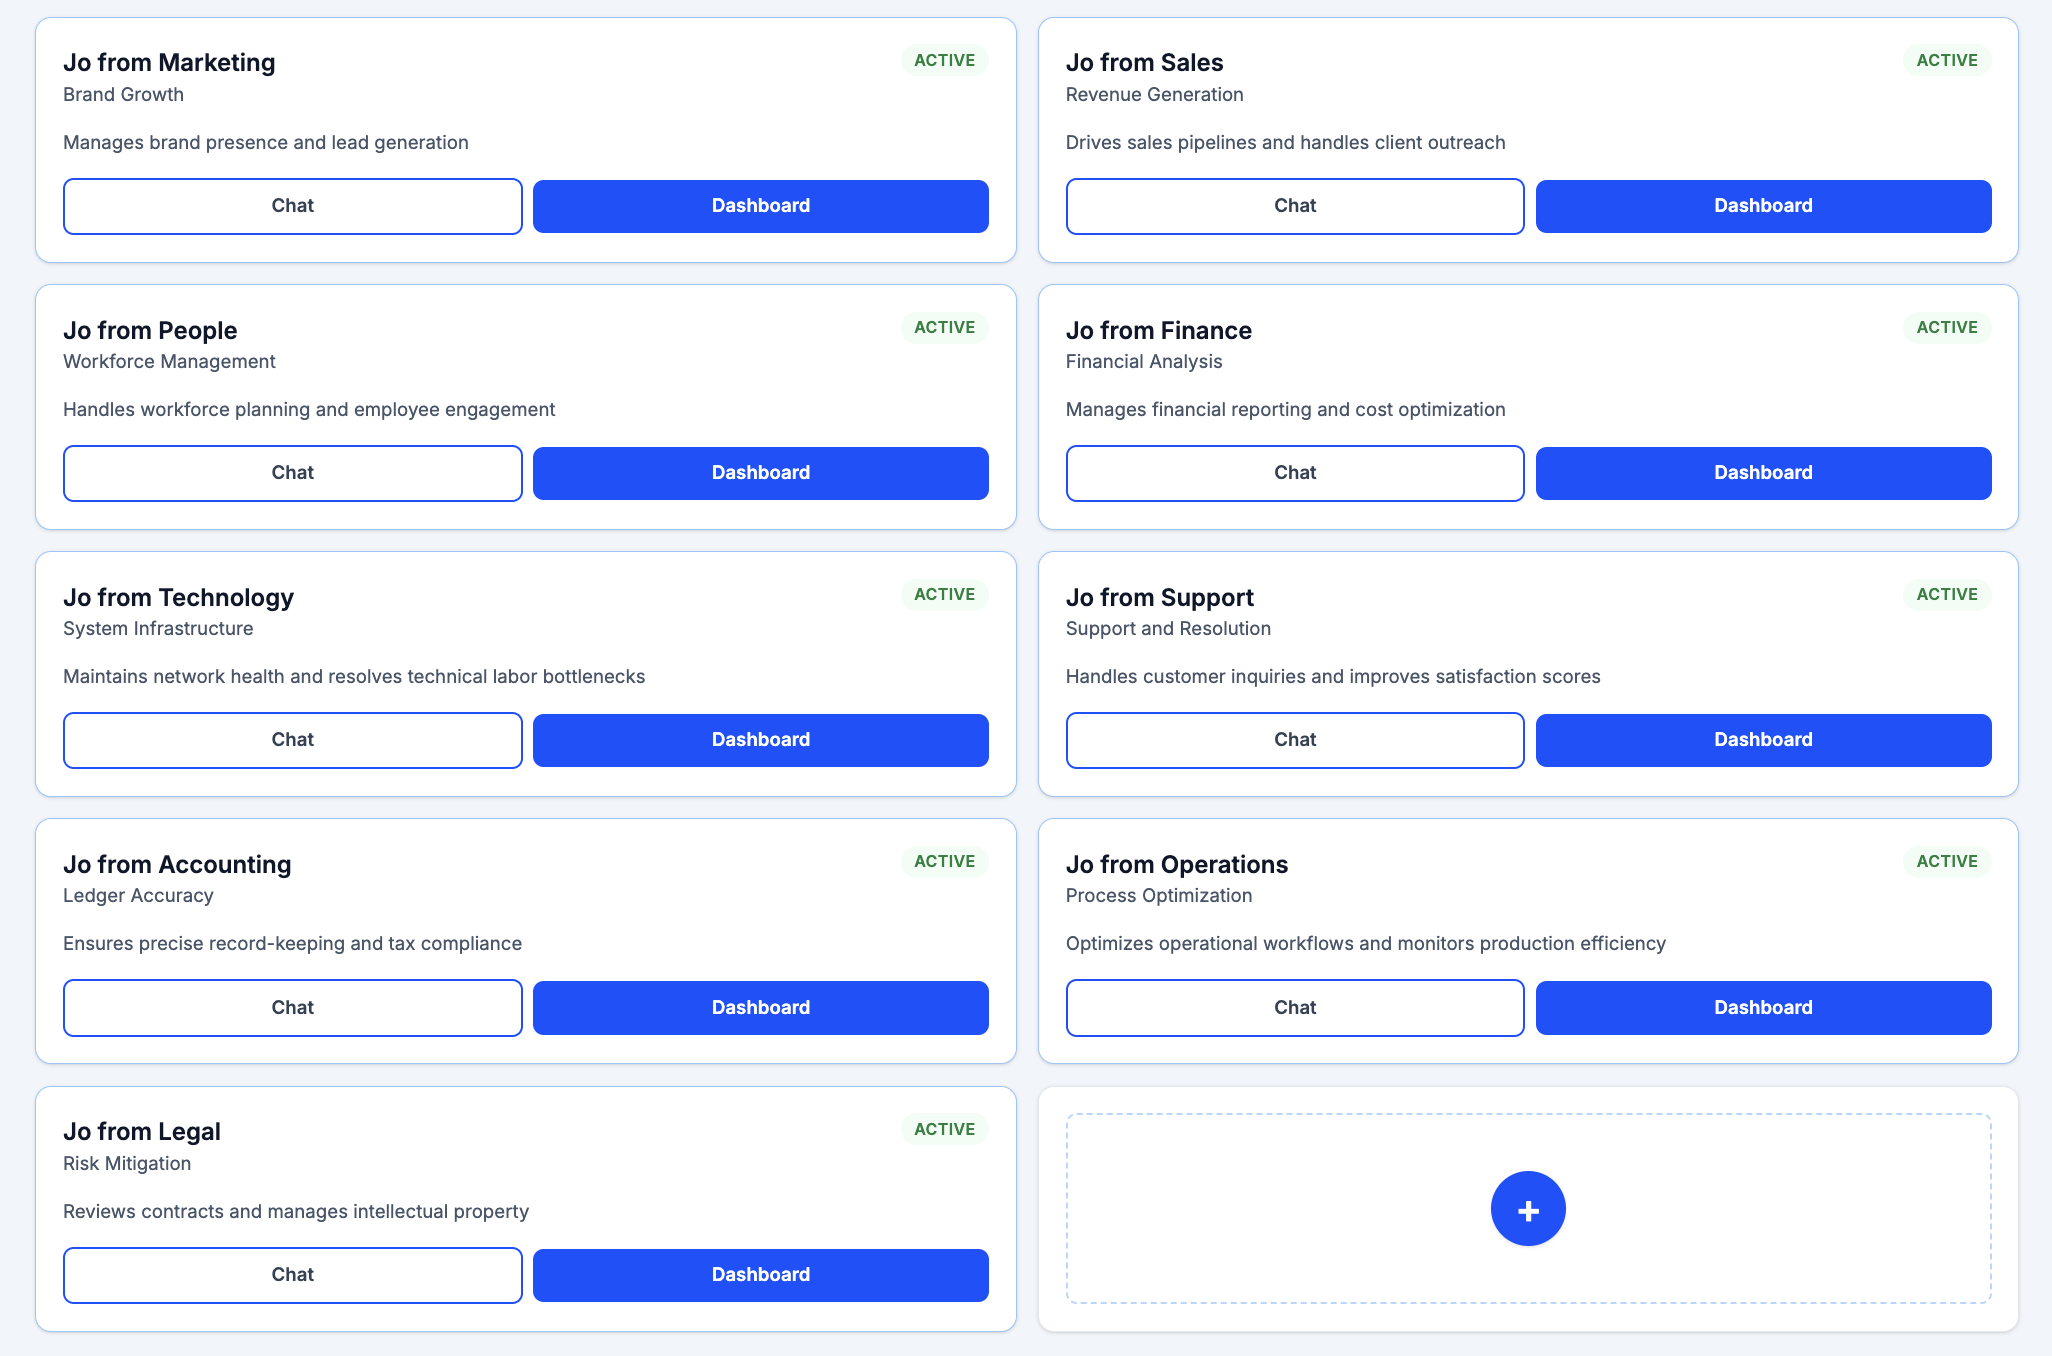Open Chat with Jo from Operations
The height and width of the screenshot is (1356, 2052).
1295,1007
